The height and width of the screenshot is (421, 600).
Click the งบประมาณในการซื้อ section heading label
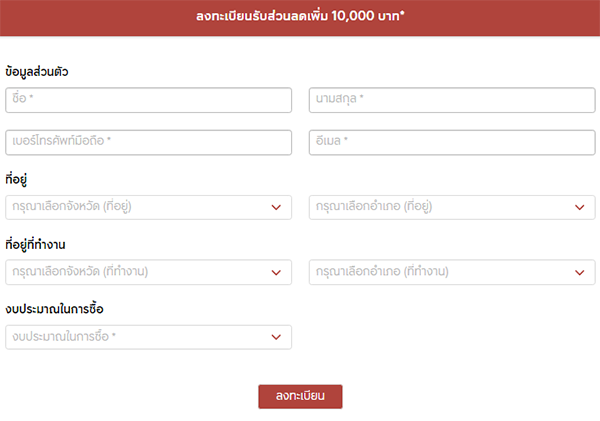coord(54,309)
